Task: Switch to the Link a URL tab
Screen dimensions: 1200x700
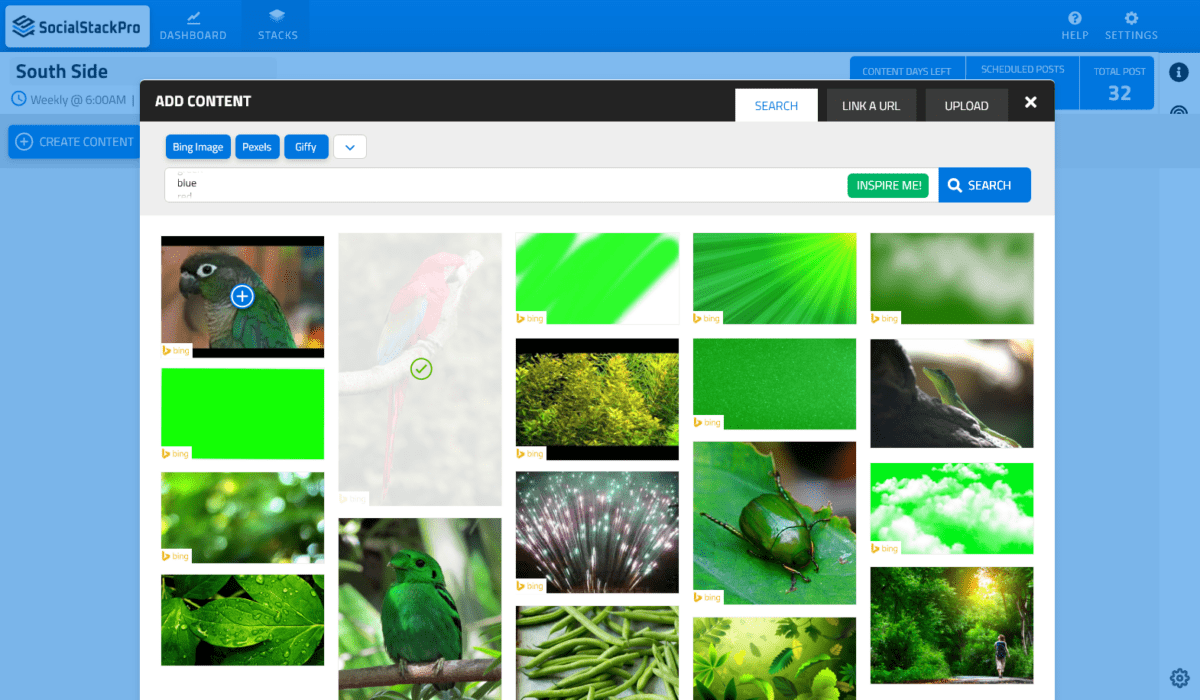Action: pos(870,106)
